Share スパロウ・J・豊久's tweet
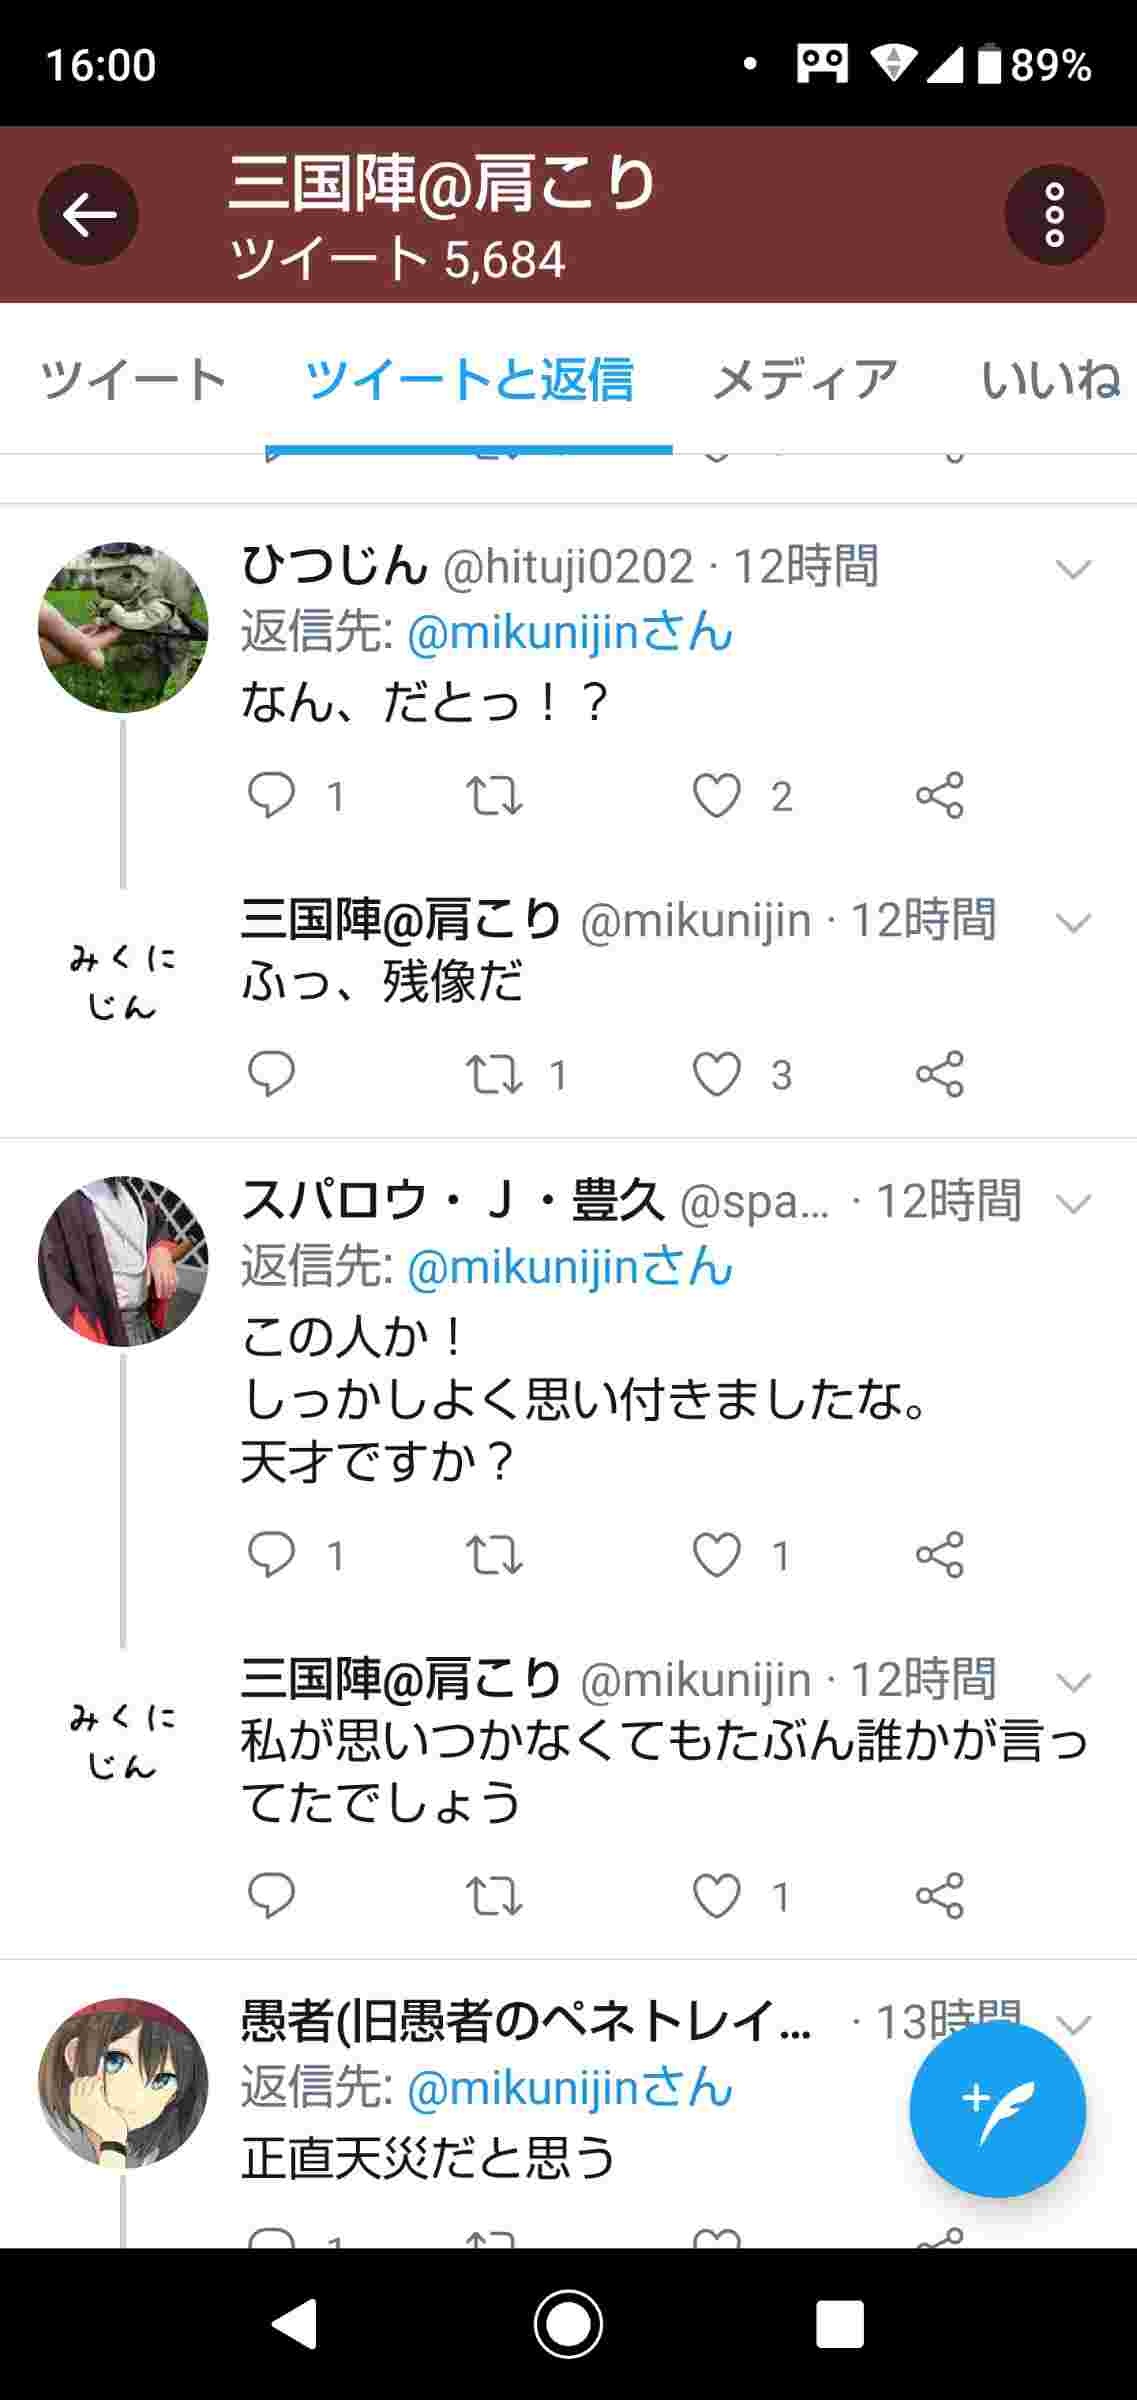 (x=940, y=1555)
